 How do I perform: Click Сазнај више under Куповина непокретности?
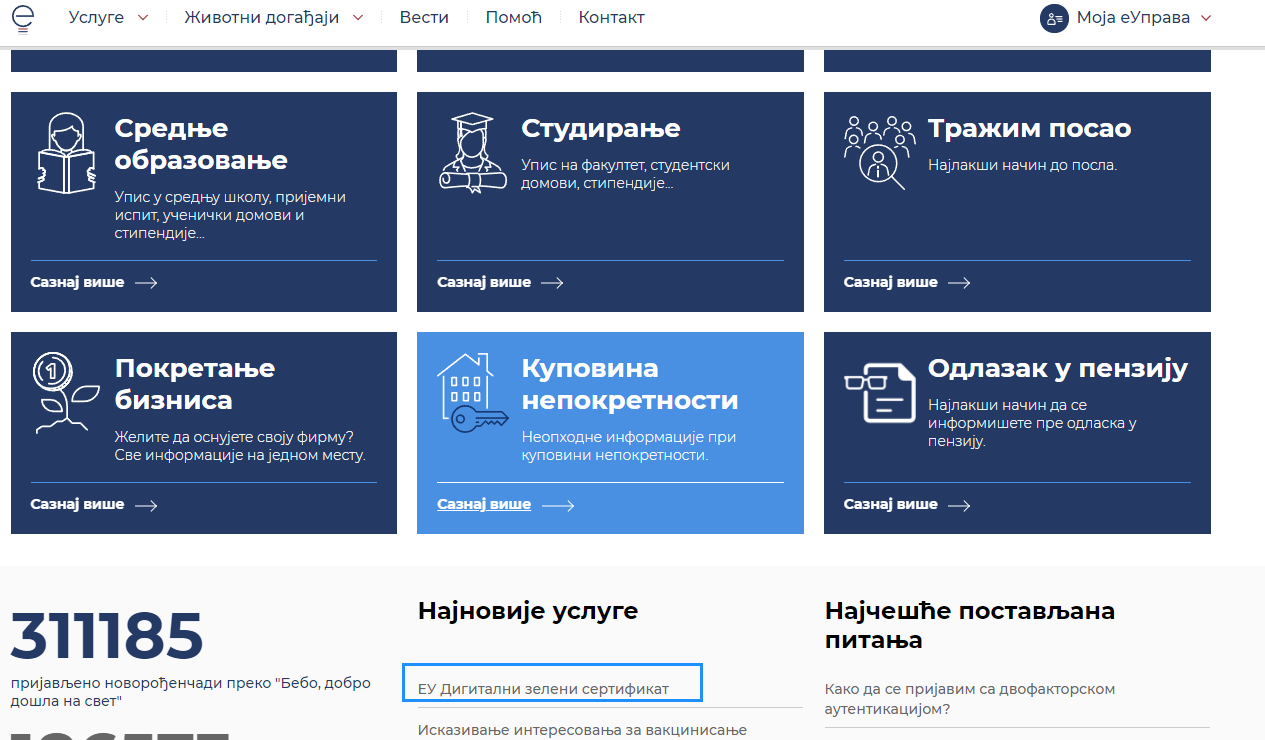[484, 505]
